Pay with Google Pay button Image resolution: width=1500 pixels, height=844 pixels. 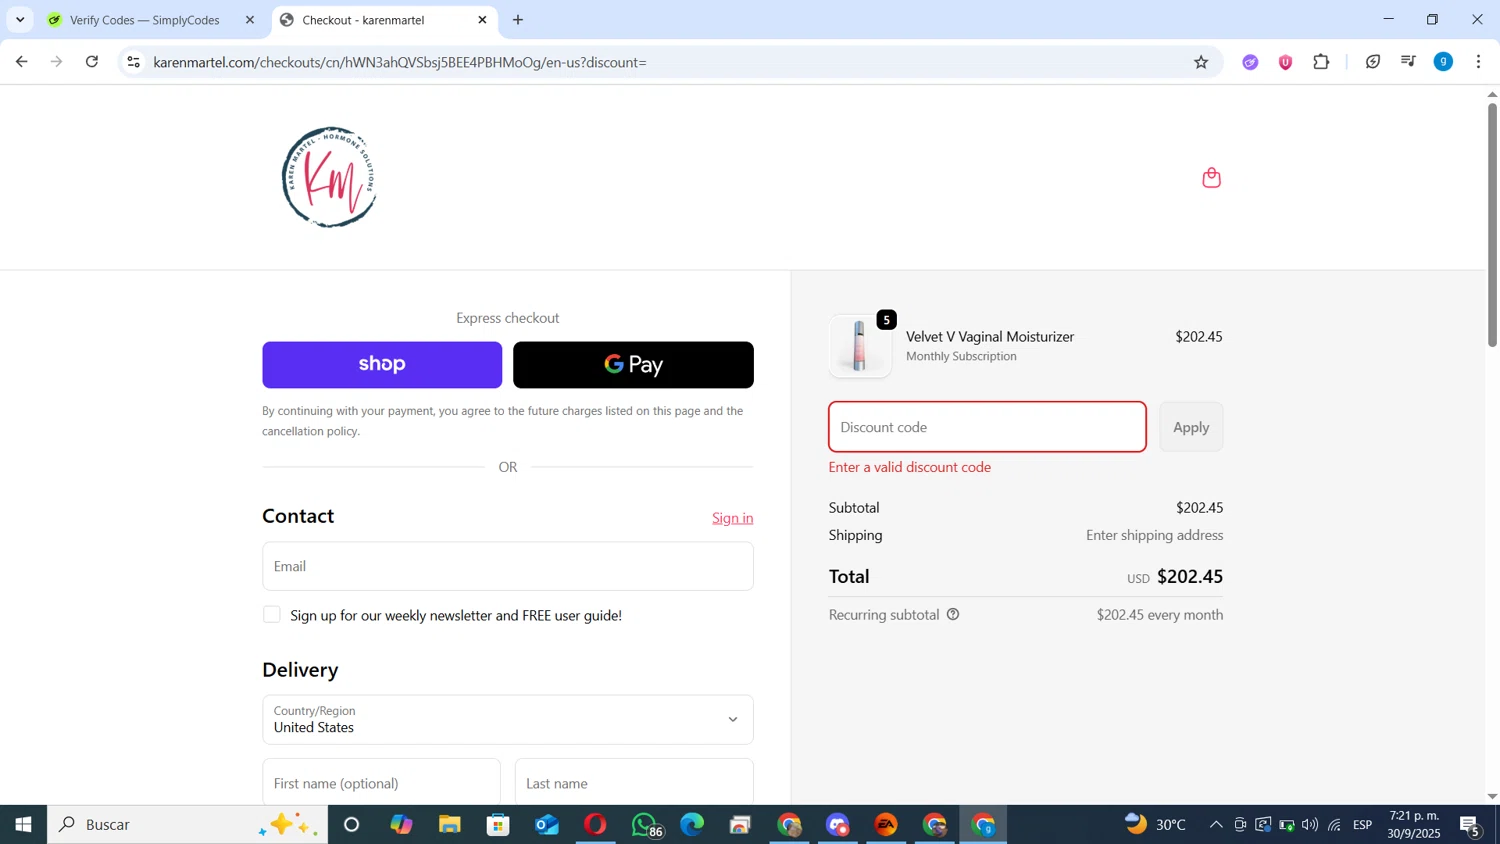tap(633, 365)
